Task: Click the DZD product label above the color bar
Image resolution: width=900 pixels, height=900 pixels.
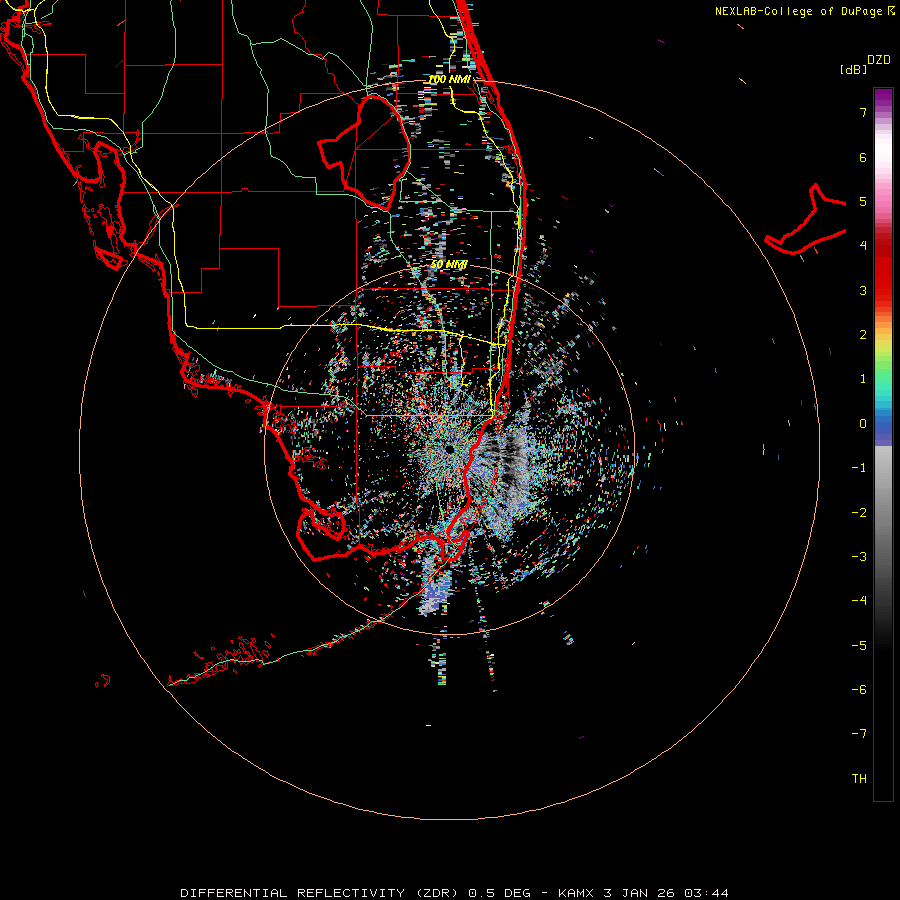Action: [x=879, y=60]
